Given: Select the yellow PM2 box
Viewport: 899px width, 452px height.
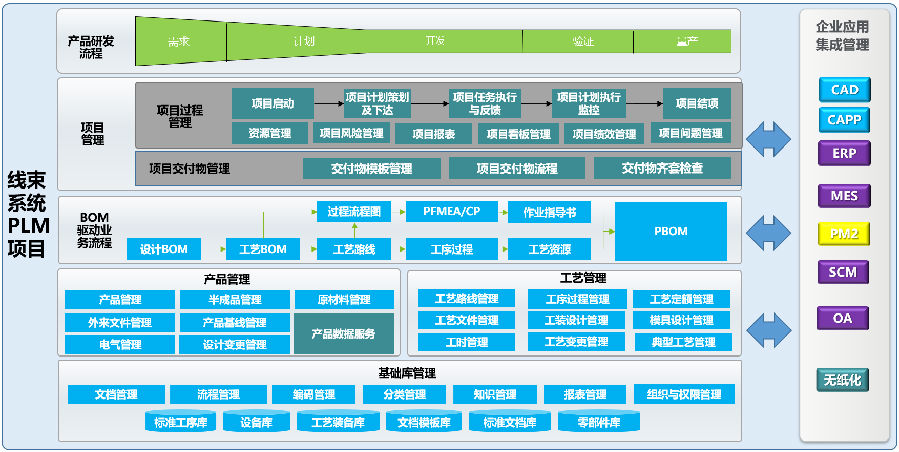Looking at the screenshot, I should [845, 233].
